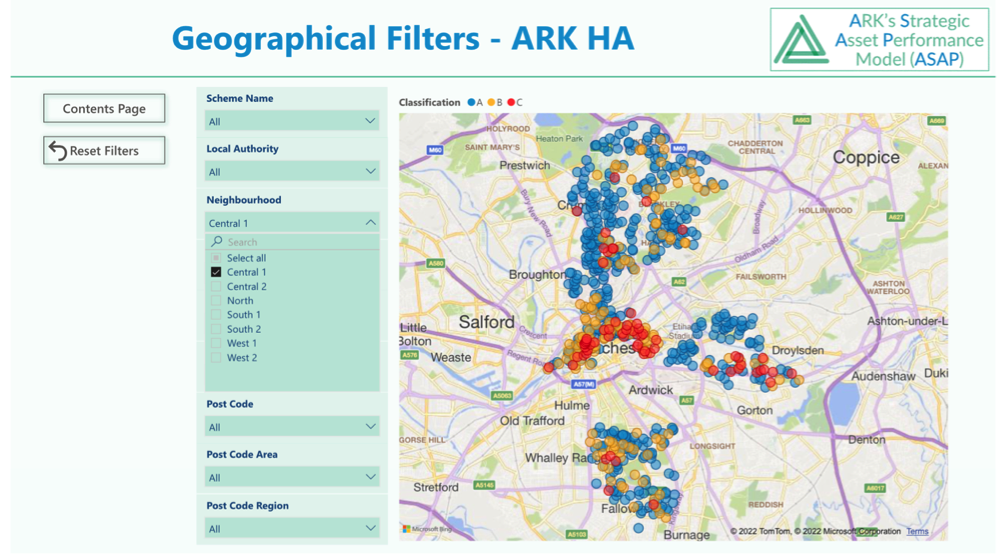Collapse the Neighbourhood dropdown chevron
The width and height of the screenshot is (1007, 554).
(369, 223)
